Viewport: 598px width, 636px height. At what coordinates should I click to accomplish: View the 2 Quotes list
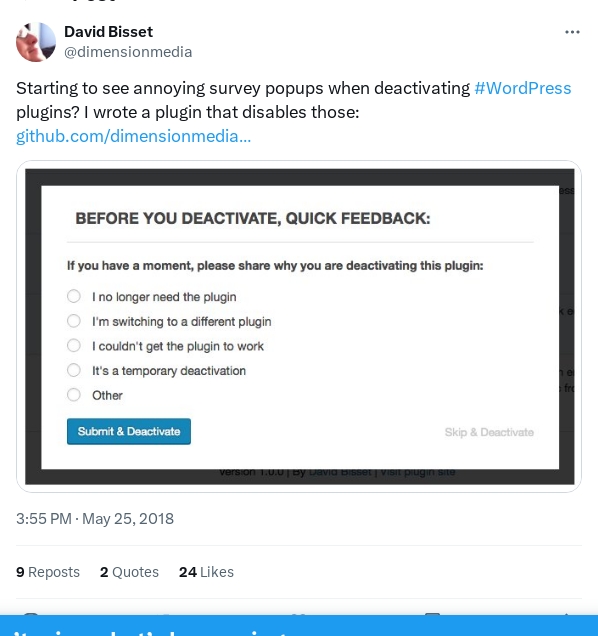(129, 572)
